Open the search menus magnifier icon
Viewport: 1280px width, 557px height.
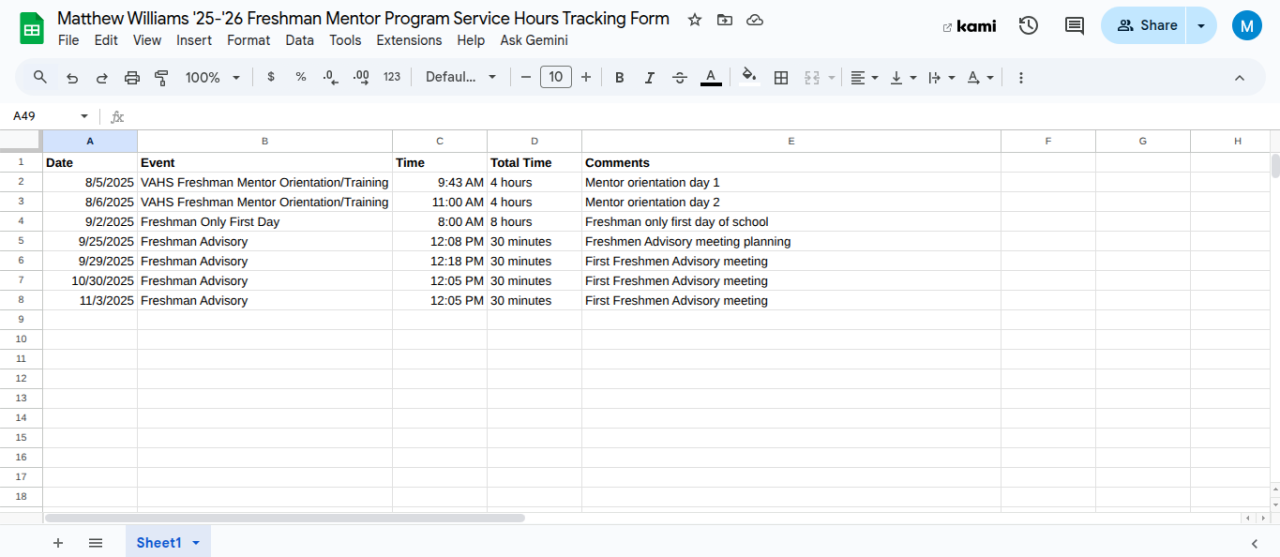[40, 77]
